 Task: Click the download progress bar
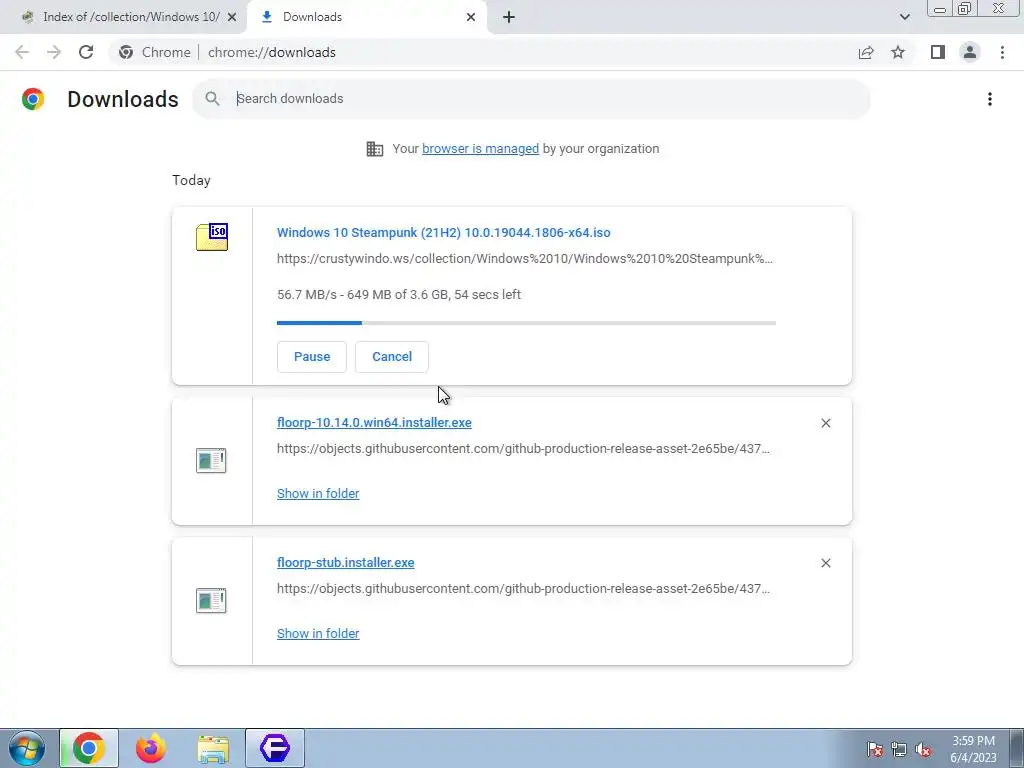(526, 323)
